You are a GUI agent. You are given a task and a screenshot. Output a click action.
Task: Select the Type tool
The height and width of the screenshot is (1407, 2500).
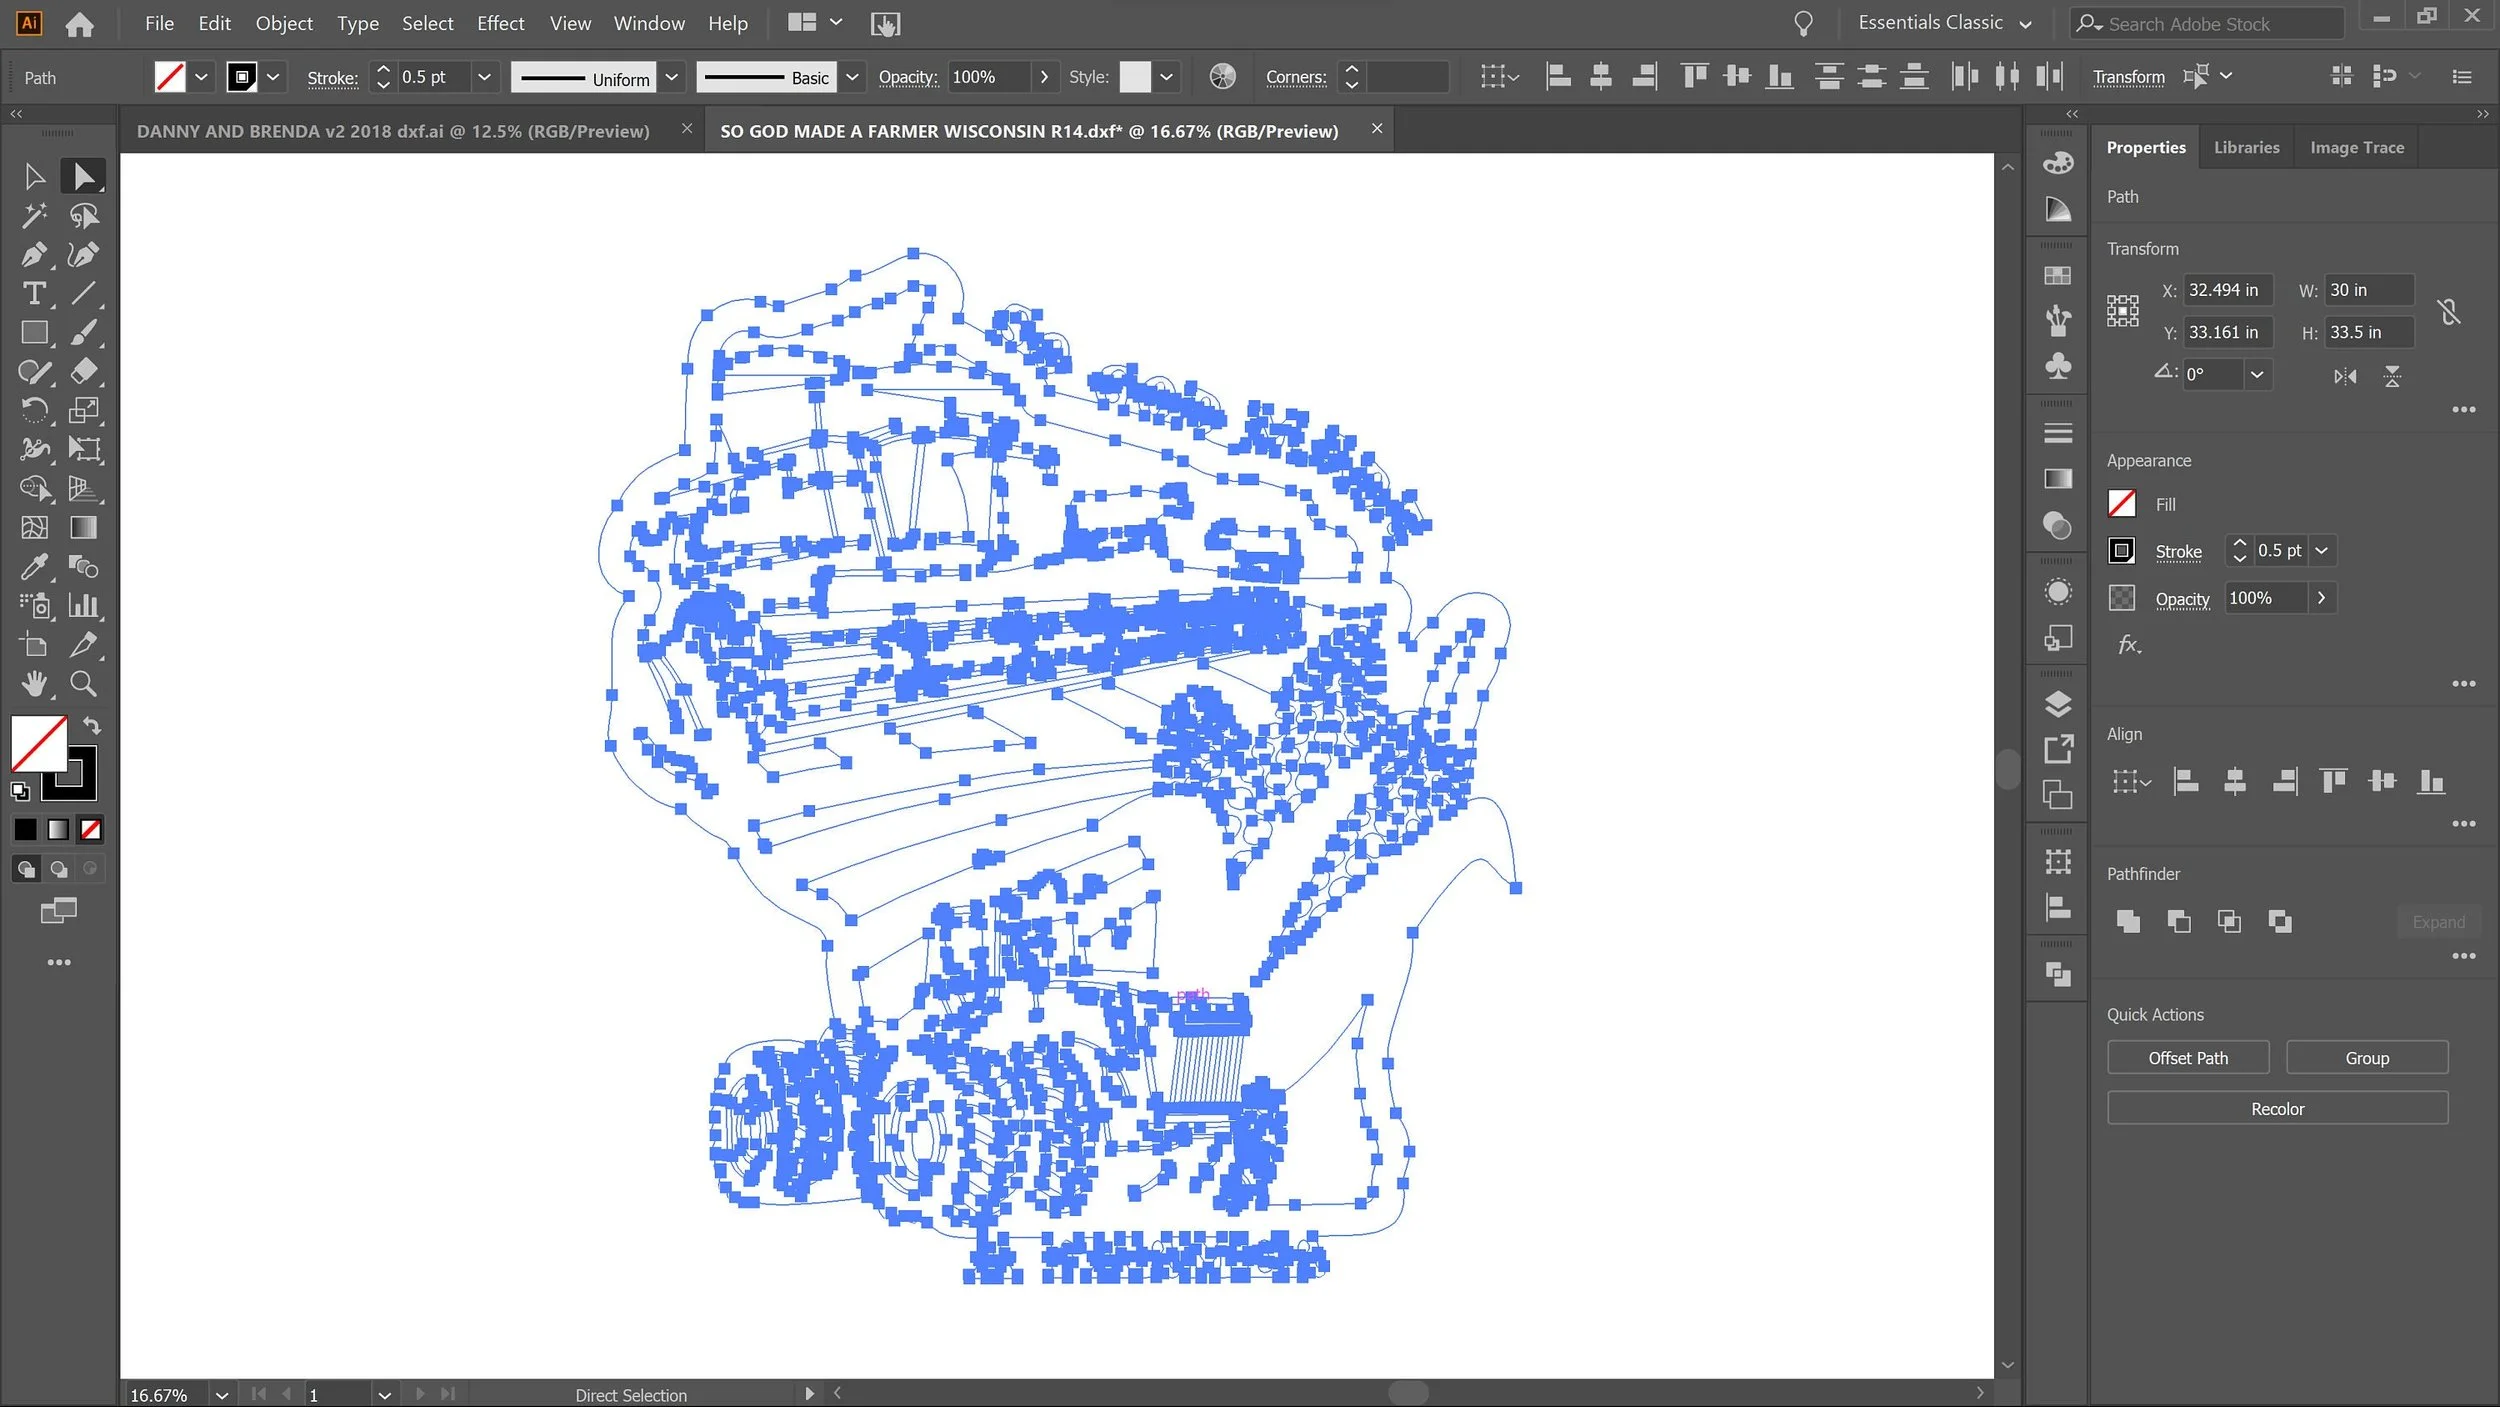click(x=34, y=293)
